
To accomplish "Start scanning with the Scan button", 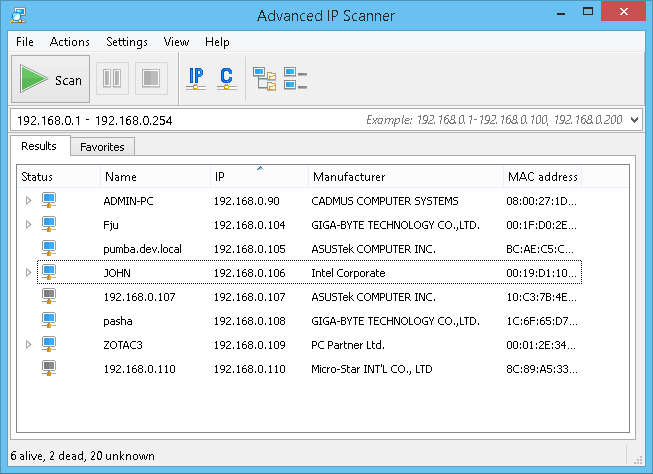I will coord(50,79).
